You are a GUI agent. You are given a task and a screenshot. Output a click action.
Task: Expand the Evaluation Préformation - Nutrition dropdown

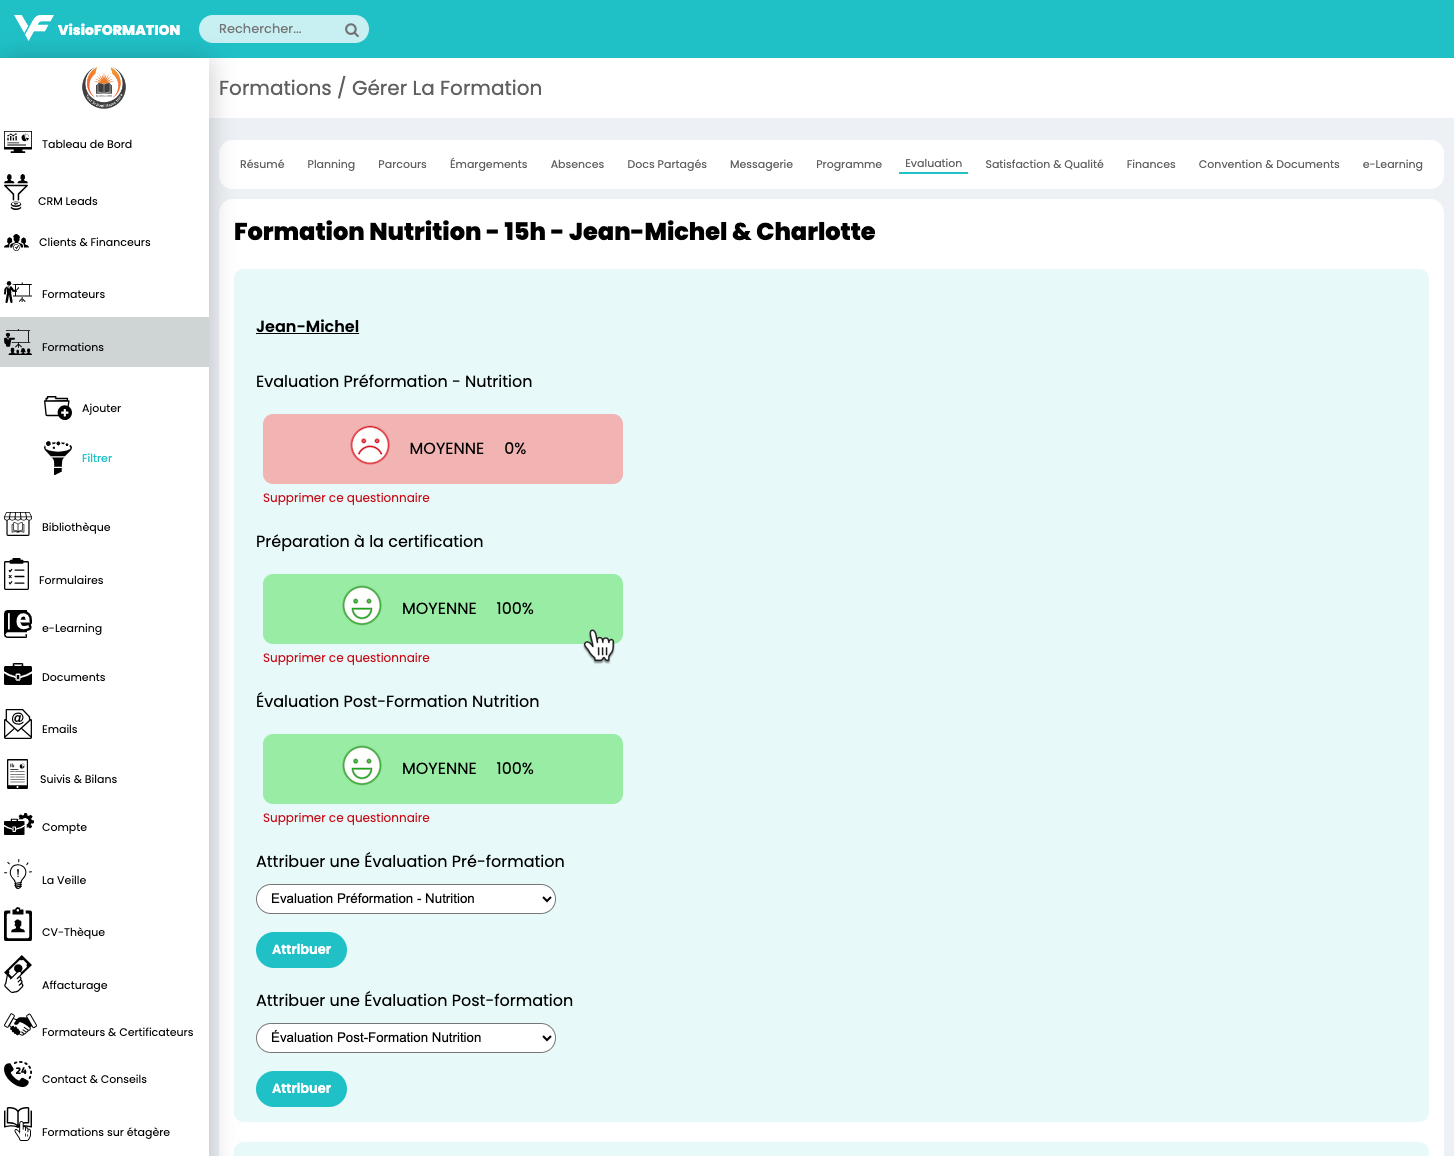click(406, 899)
